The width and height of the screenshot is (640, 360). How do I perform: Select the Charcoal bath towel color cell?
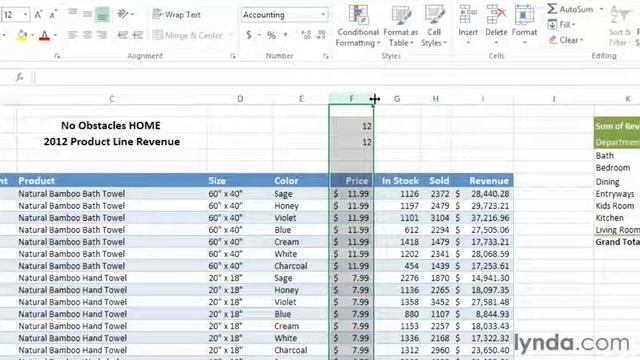pyautogui.click(x=301, y=266)
